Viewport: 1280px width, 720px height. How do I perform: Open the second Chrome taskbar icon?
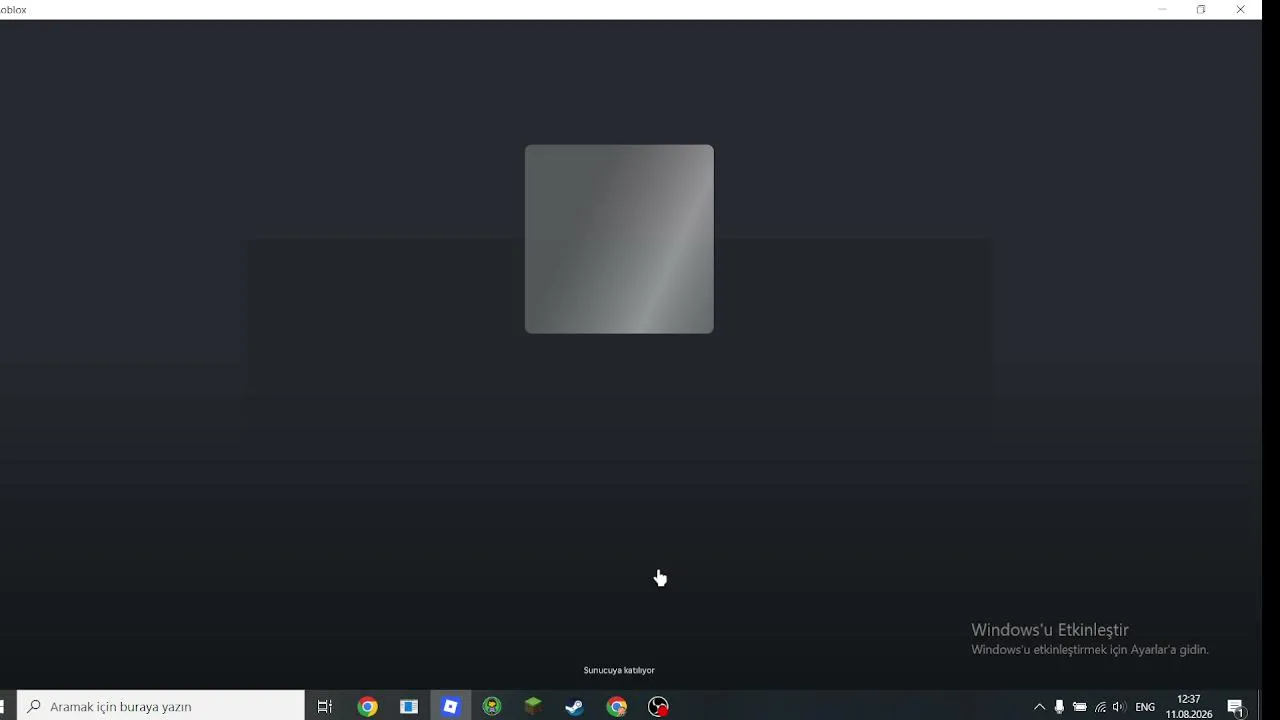(x=617, y=706)
